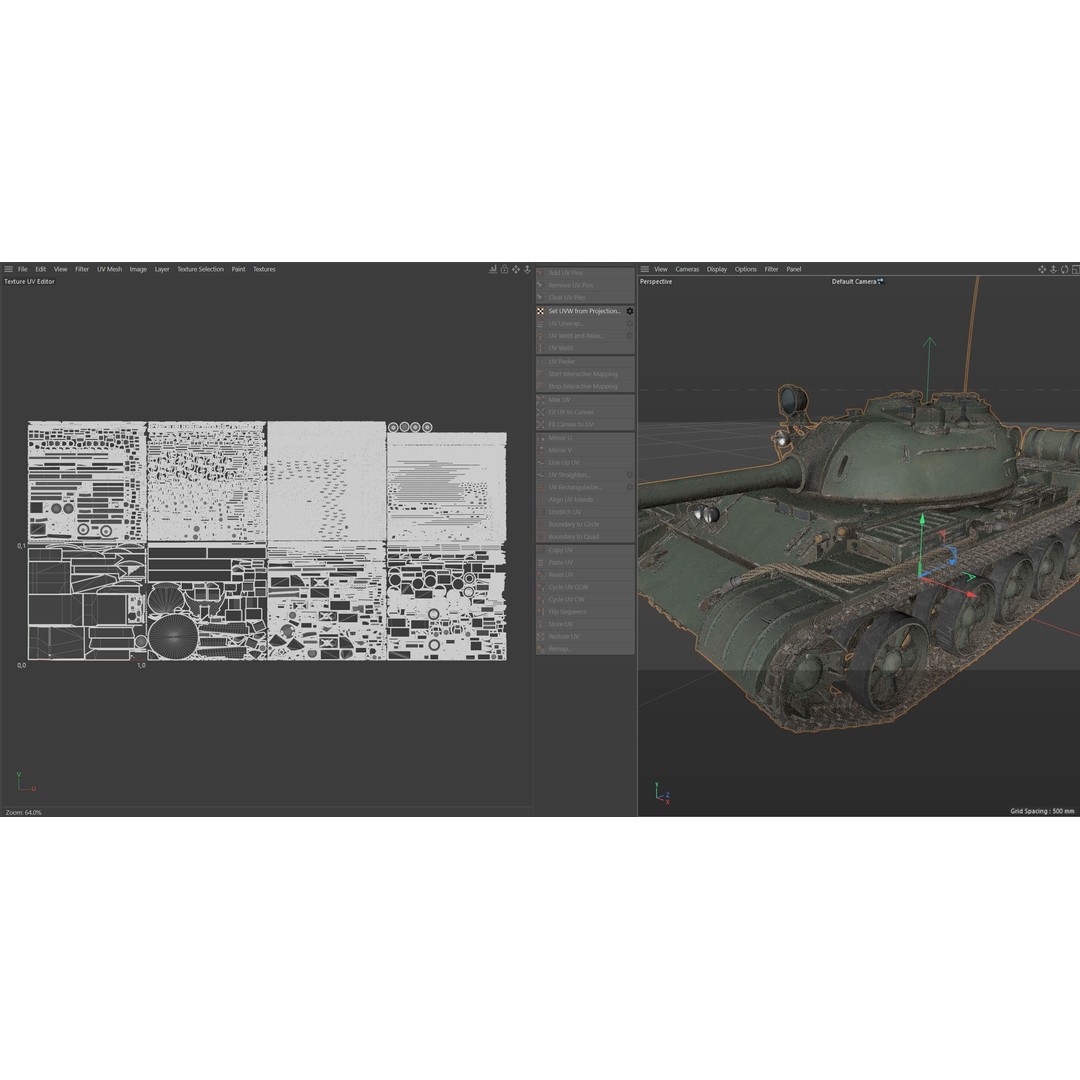Open the Texture Selection menu

pos(200,269)
